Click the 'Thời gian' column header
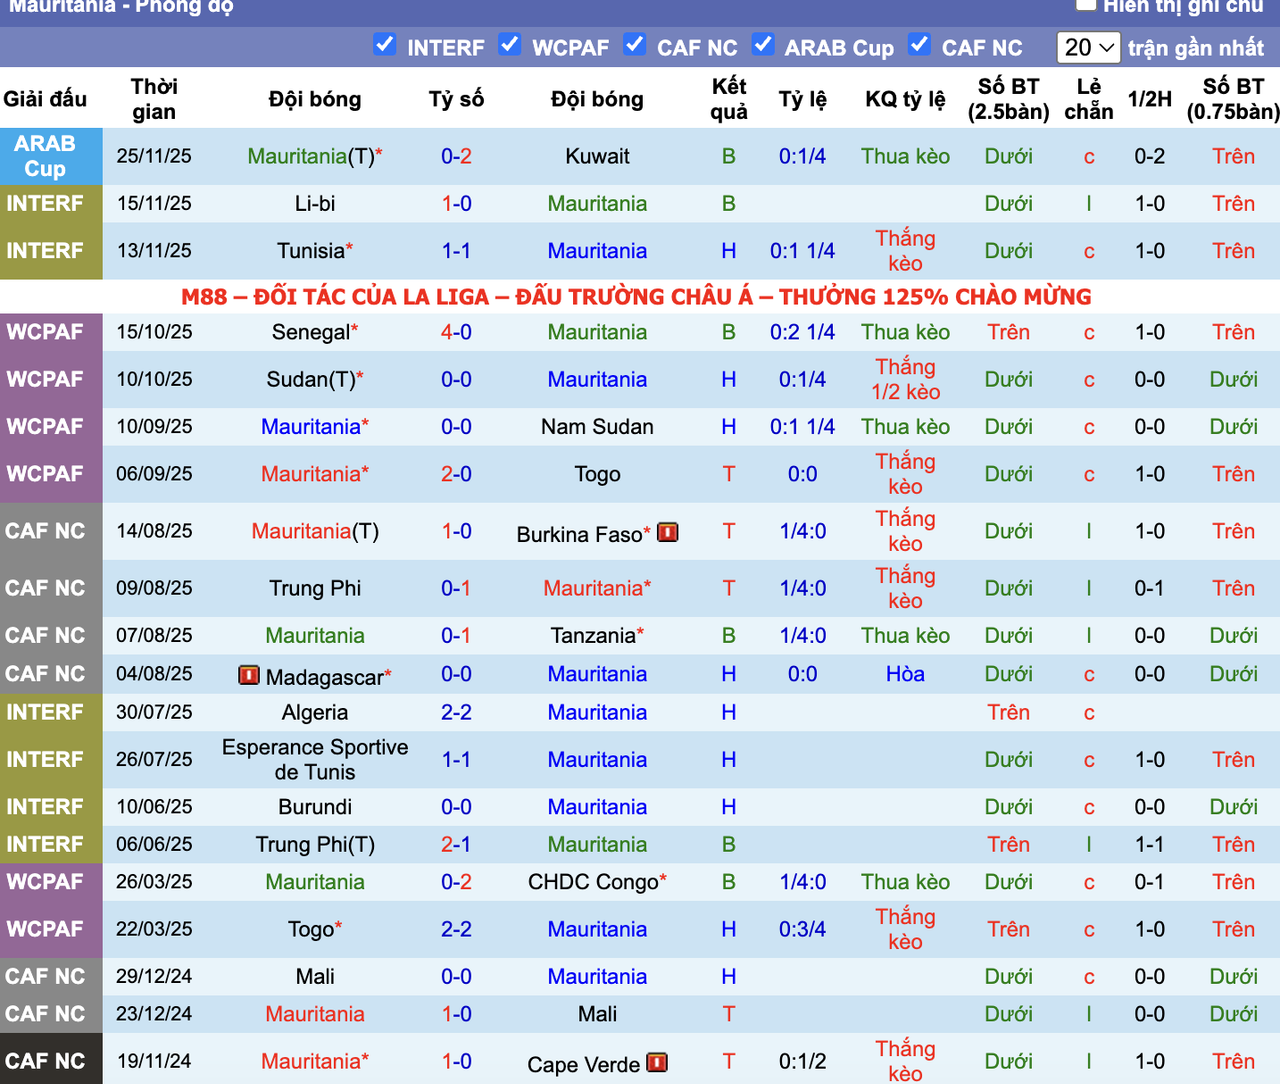The image size is (1280, 1084). pyautogui.click(x=154, y=98)
